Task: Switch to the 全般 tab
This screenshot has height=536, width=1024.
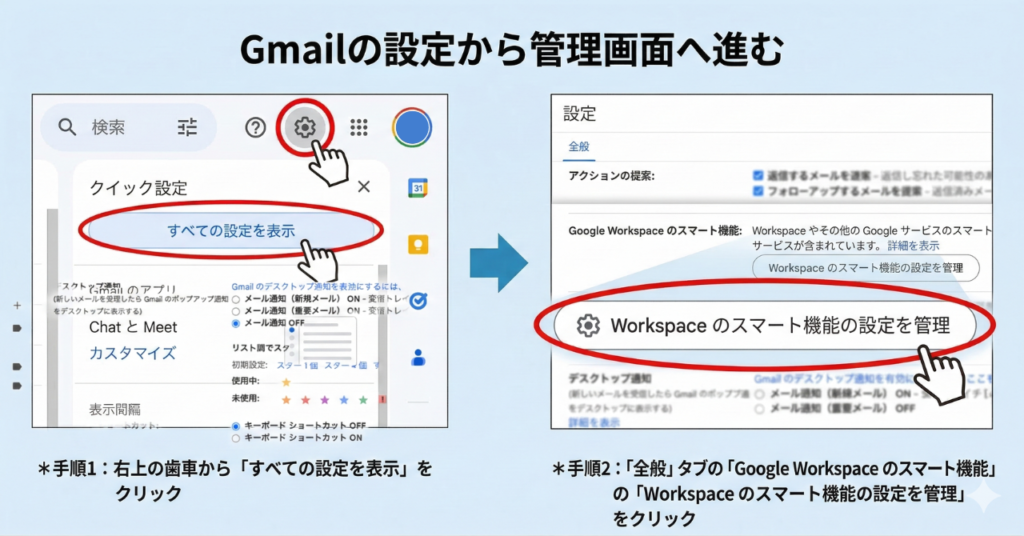Action: point(579,146)
